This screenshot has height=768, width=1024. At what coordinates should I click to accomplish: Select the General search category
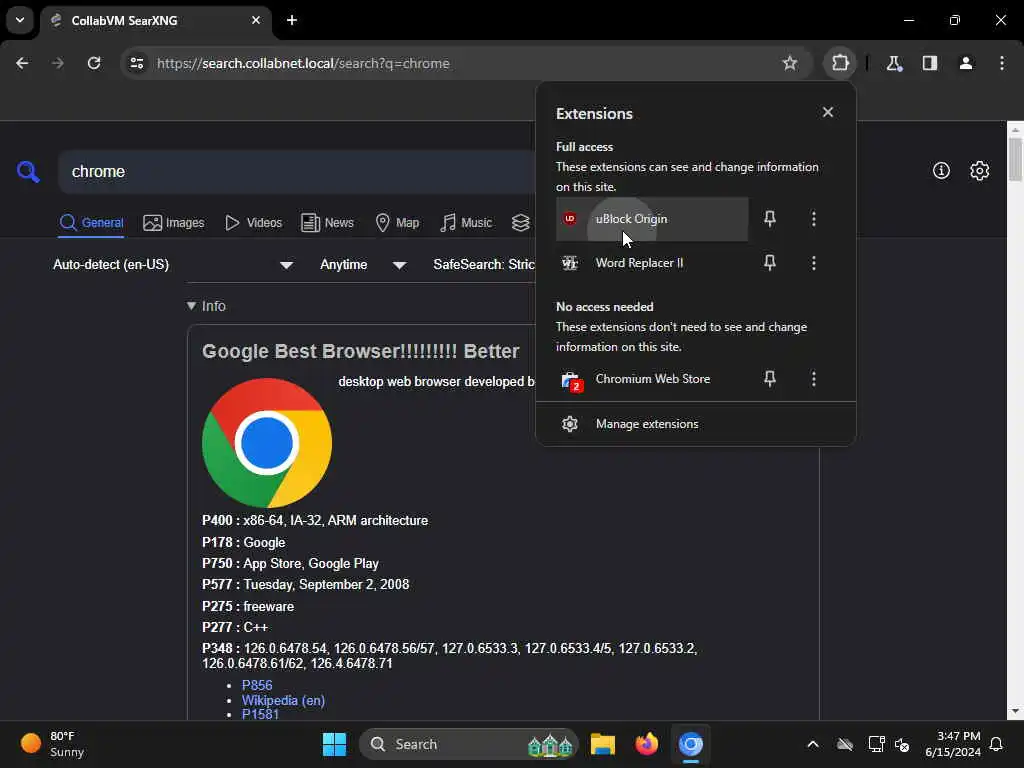91,223
